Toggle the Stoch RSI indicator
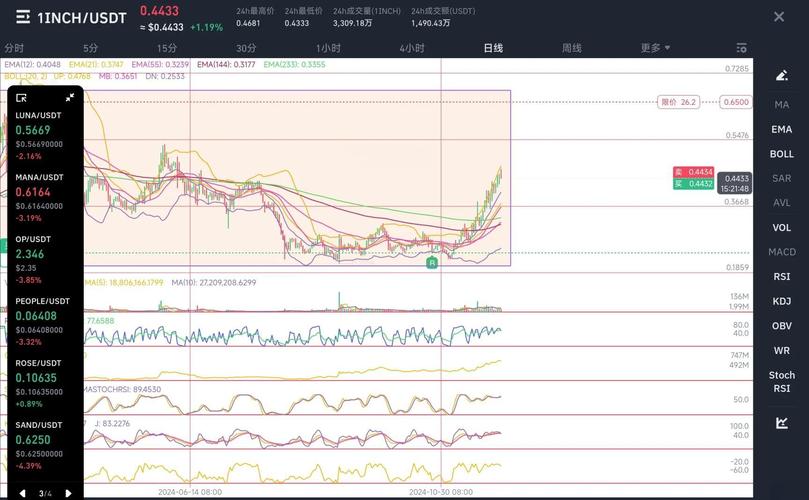Image resolution: width=809 pixels, height=500 pixels. coord(782,382)
